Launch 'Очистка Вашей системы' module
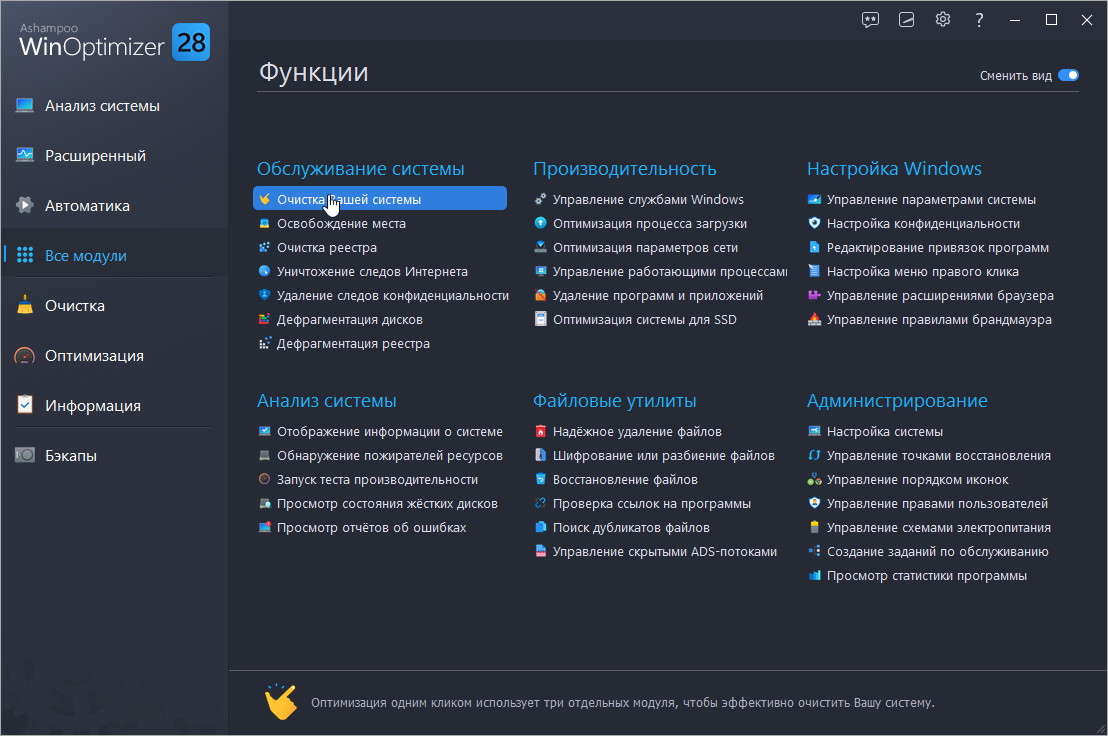 pyautogui.click(x=379, y=198)
